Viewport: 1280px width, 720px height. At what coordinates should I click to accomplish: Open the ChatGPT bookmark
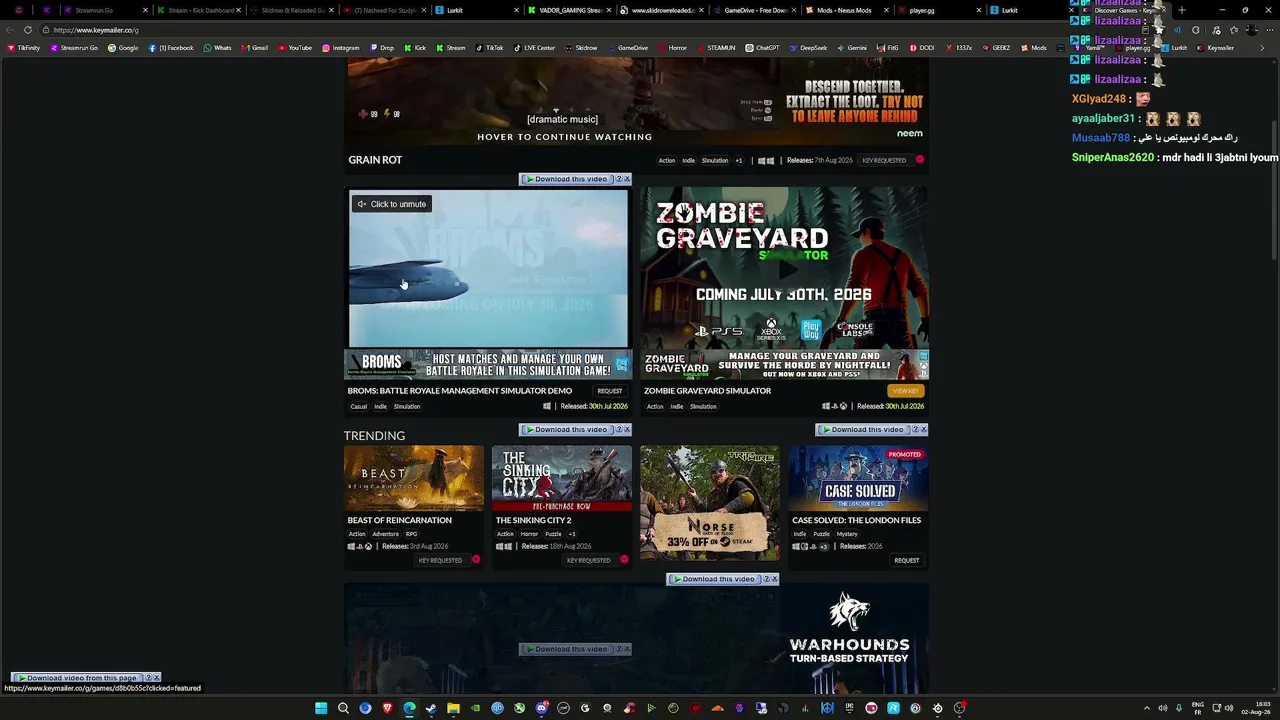click(762, 48)
